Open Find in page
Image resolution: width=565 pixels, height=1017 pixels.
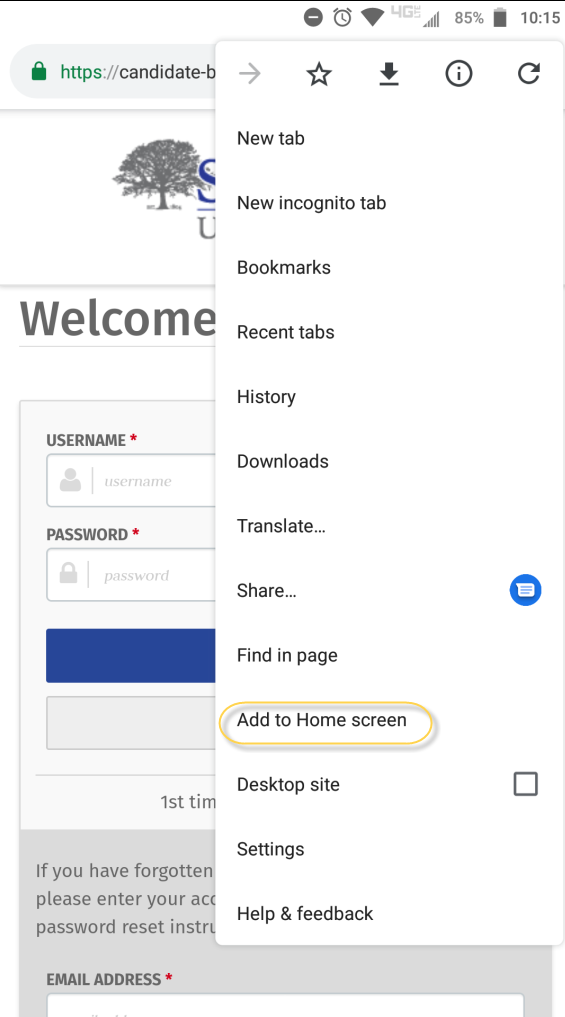(287, 655)
